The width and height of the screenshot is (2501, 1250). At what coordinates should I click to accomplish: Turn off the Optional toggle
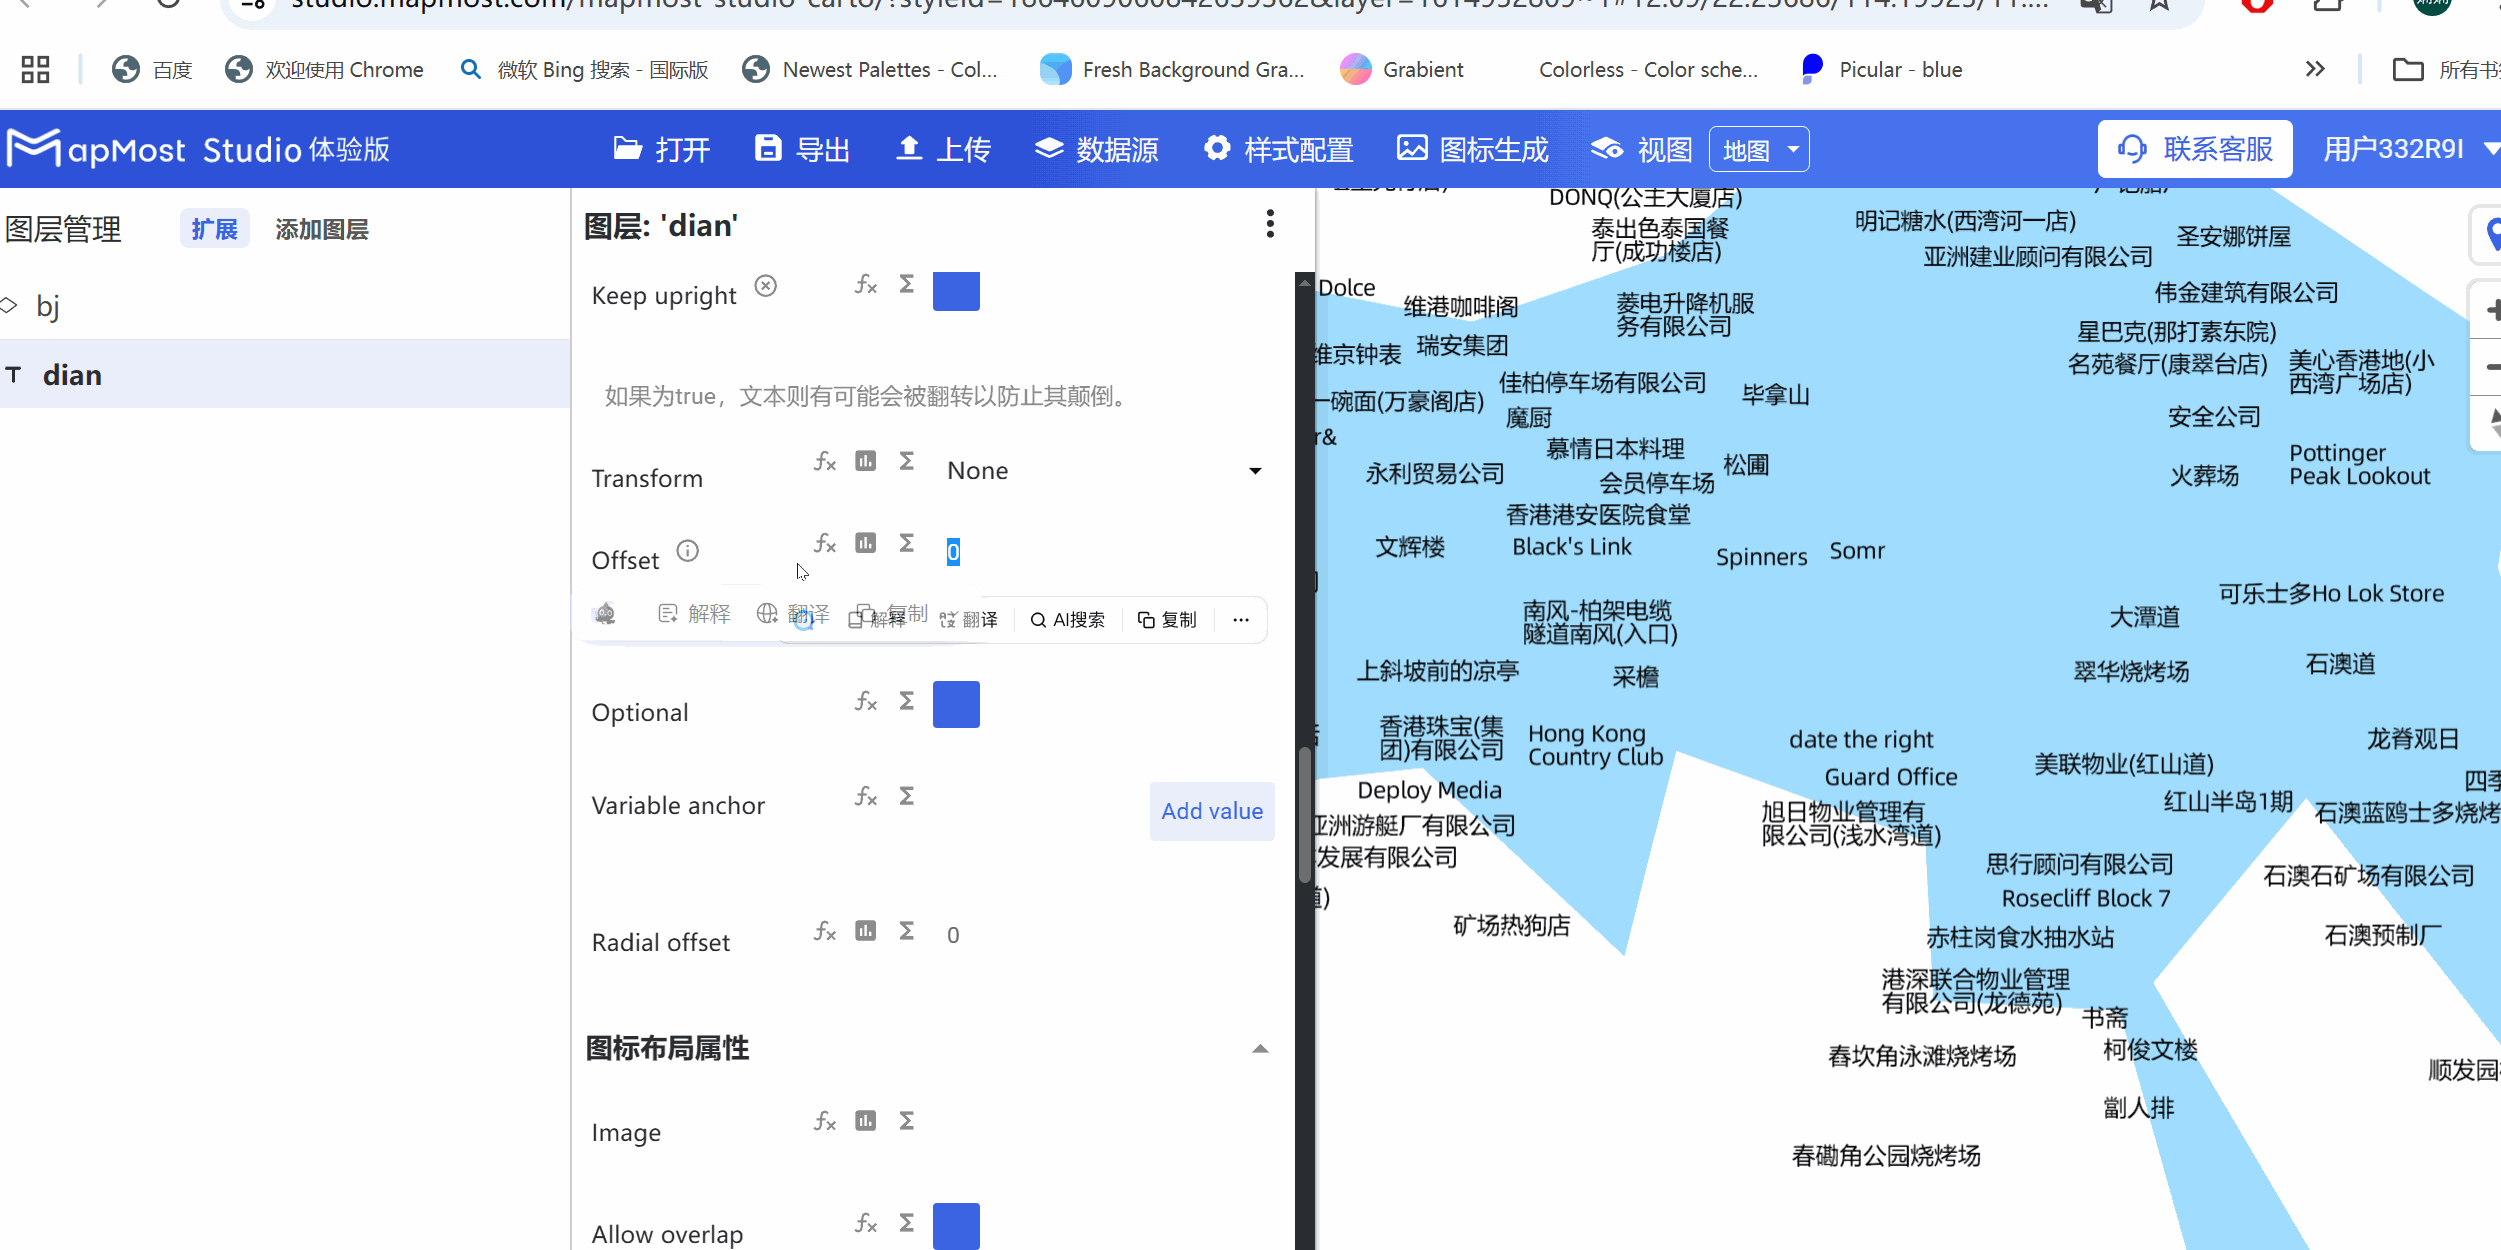click(955, 704)
